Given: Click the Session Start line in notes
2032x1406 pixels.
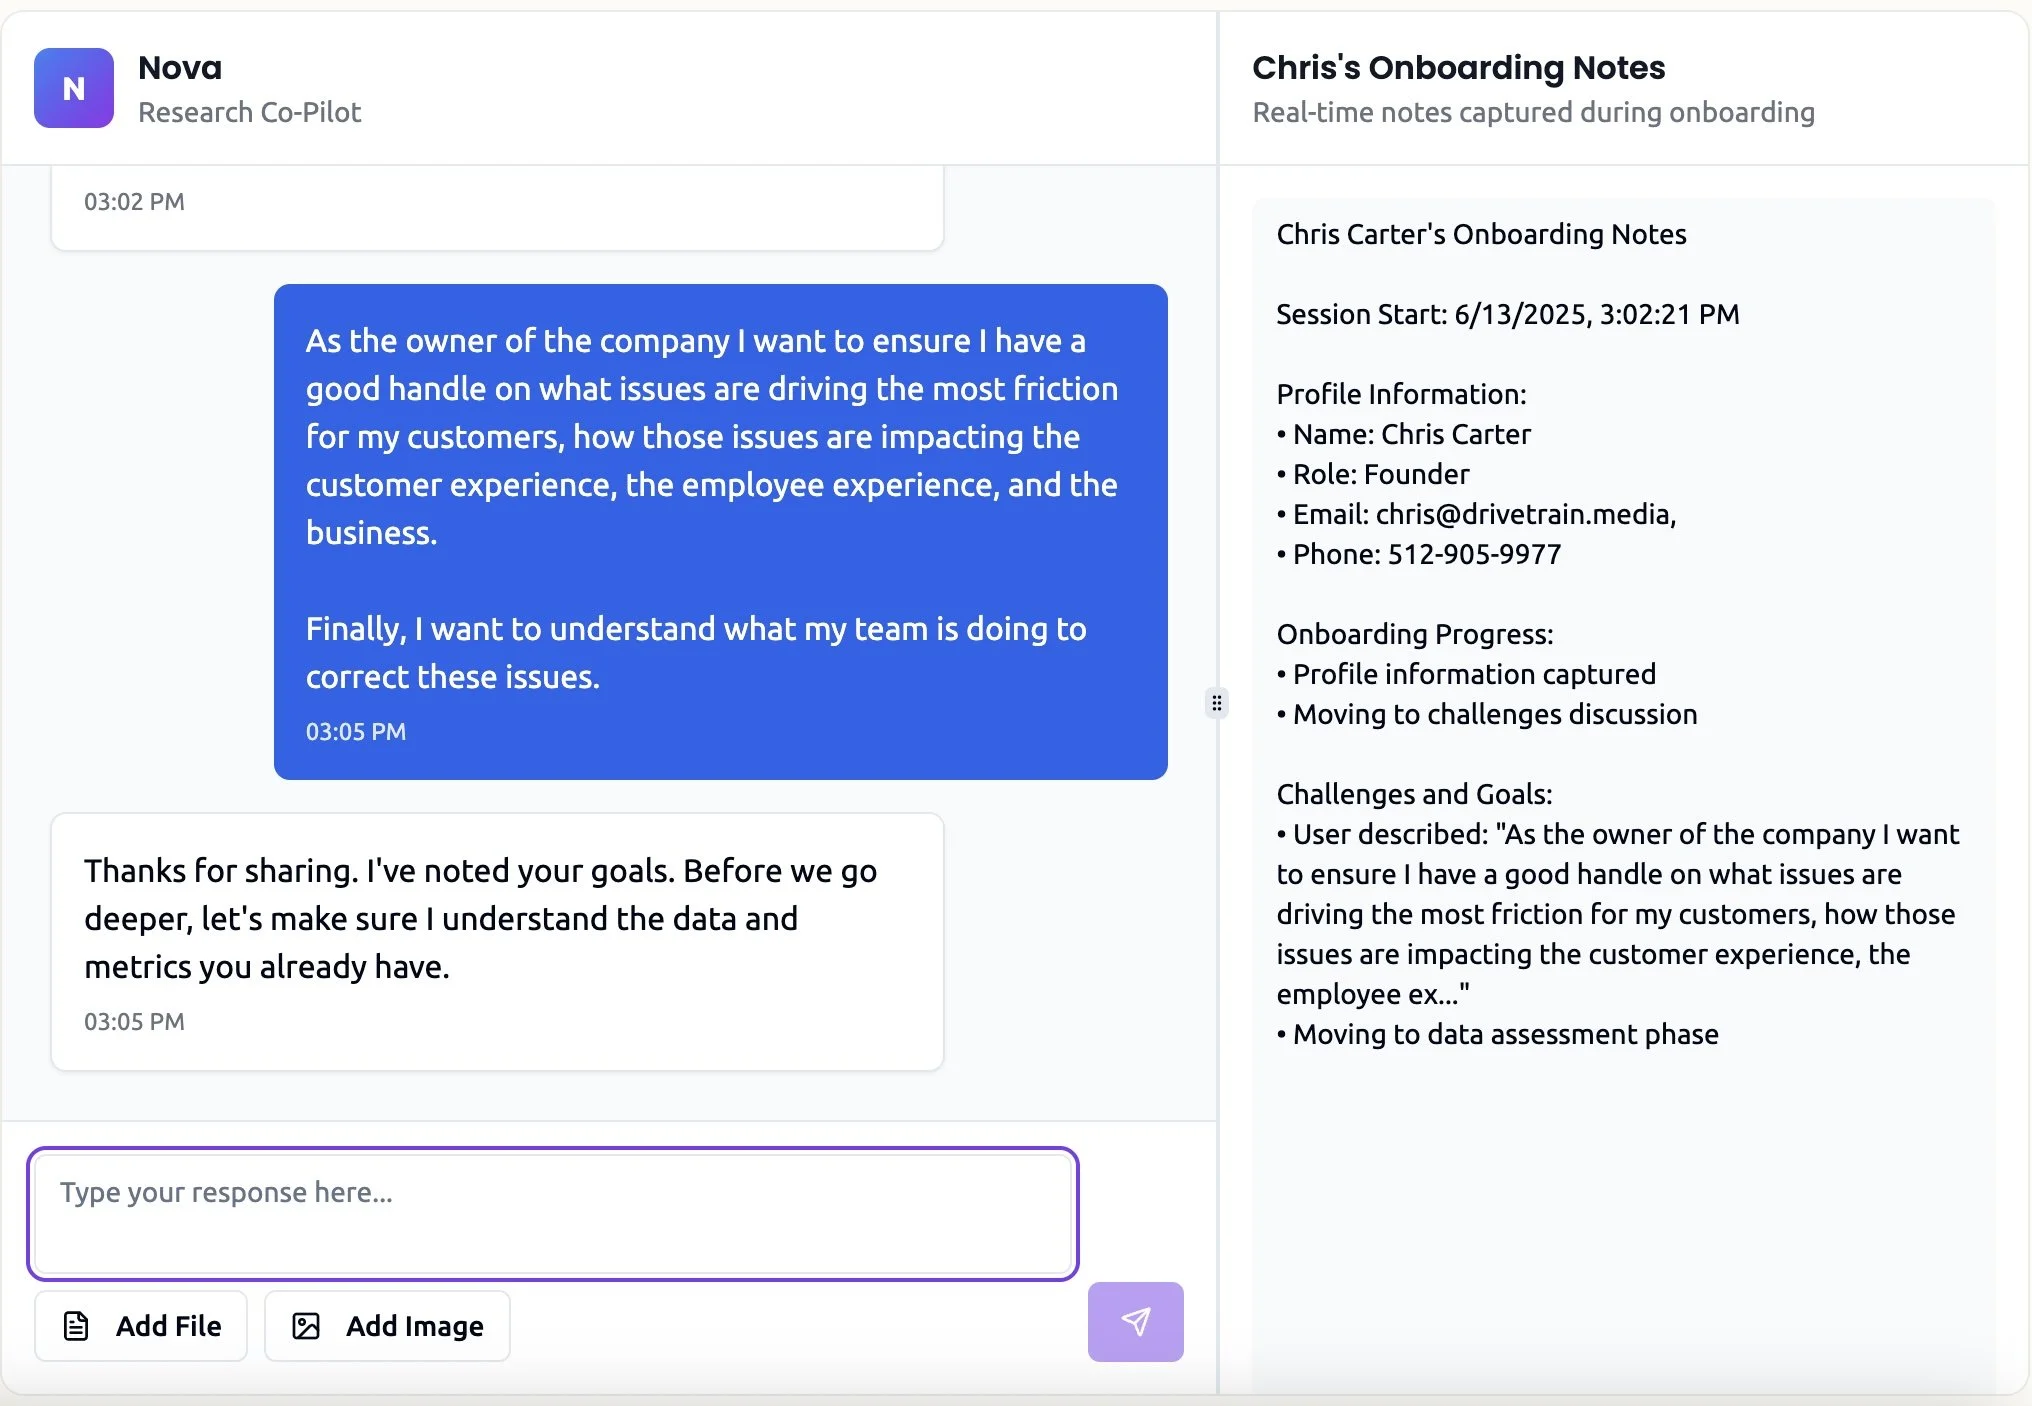Looking at the screenshot, I should pyautogui.click(x=1507, y=314).
